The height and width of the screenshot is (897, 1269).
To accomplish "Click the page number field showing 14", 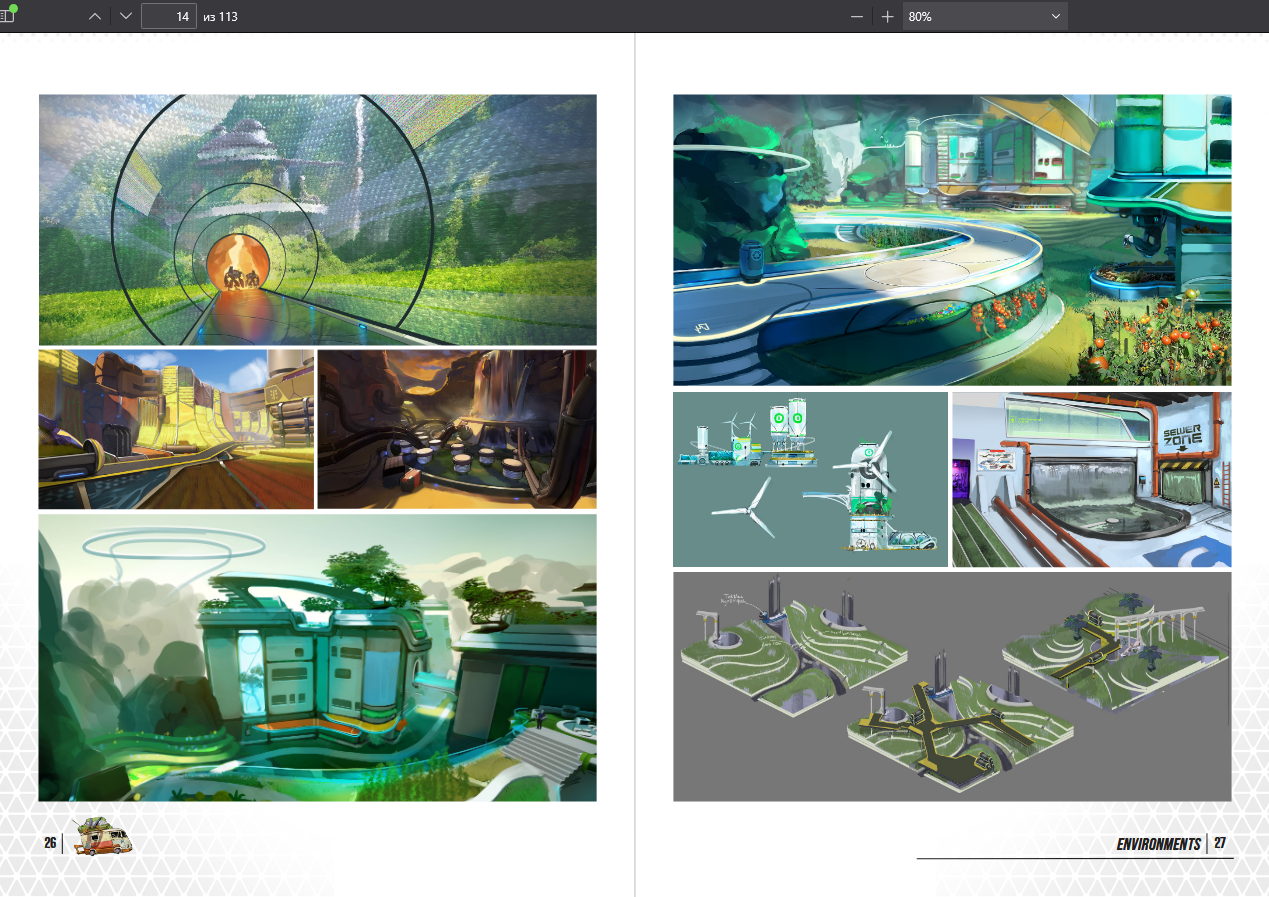I will point(169,16).
